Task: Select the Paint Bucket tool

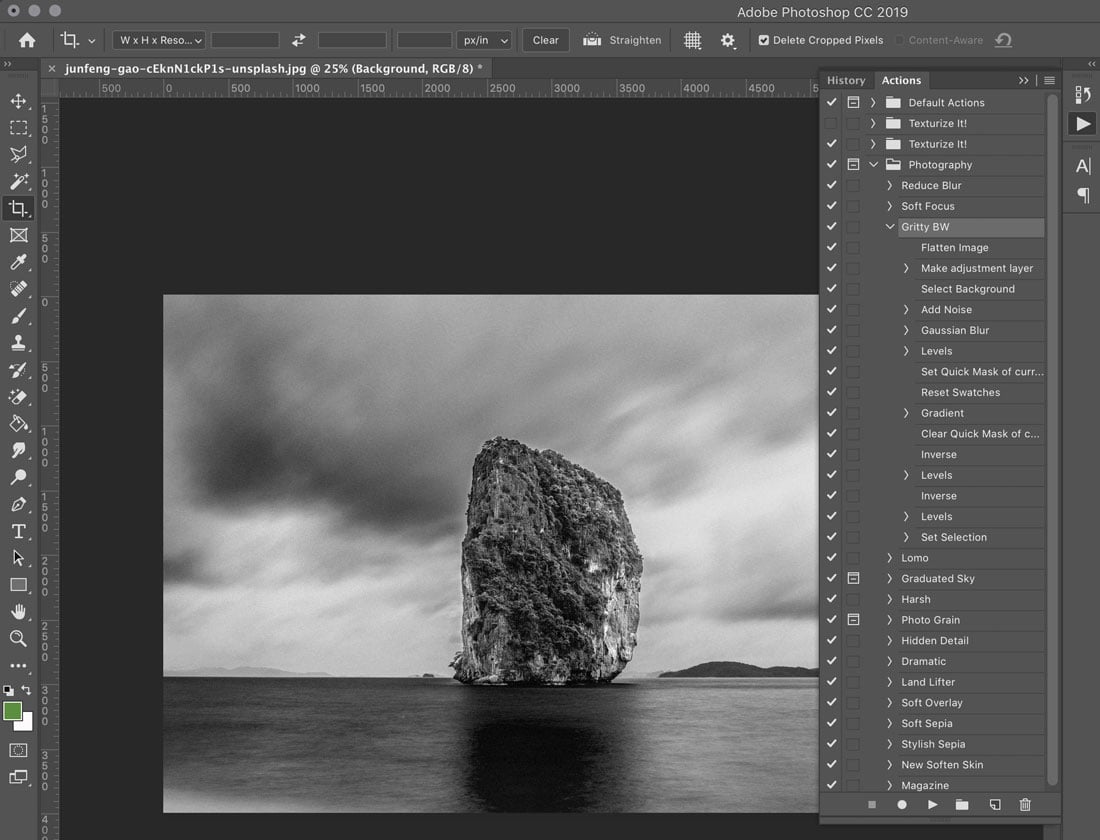Action: click(x=18, y=423)
